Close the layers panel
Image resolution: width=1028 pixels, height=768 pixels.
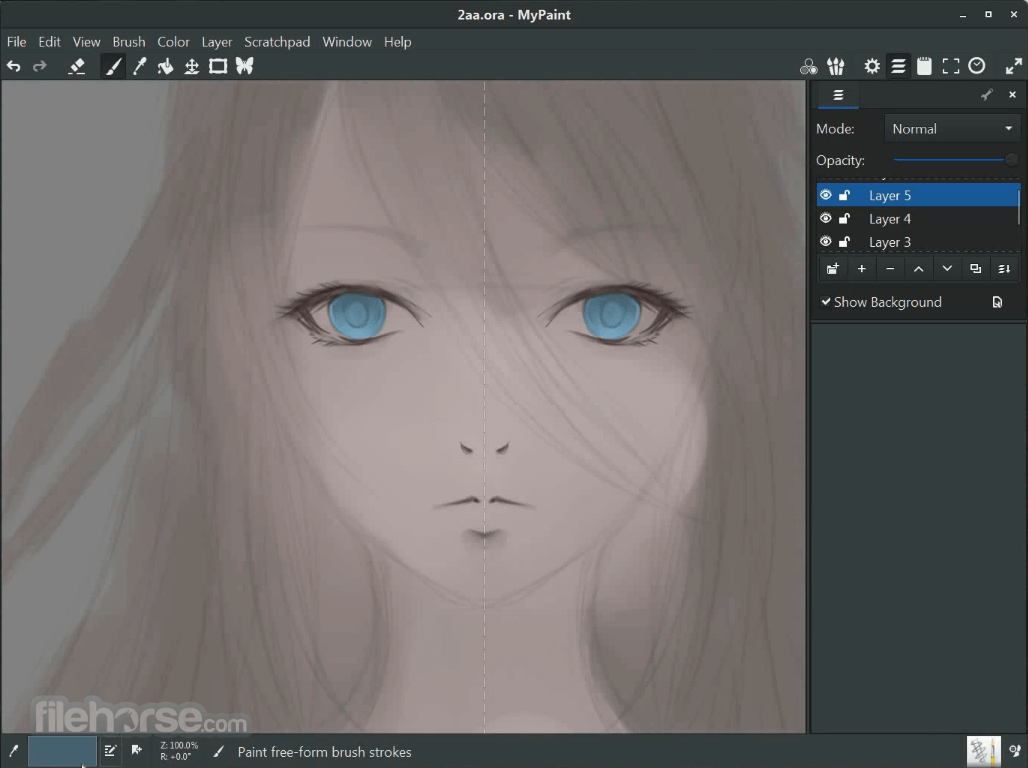[1012, 95]
